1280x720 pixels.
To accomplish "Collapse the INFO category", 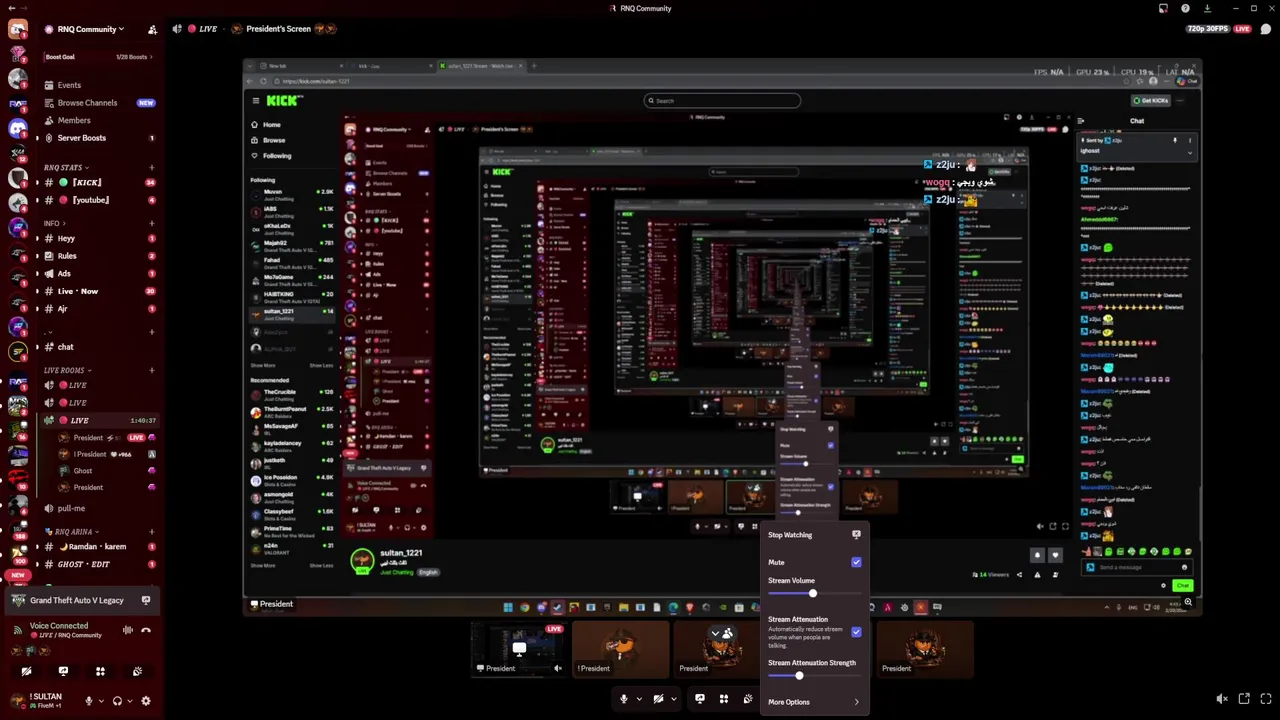I will 55,223.
